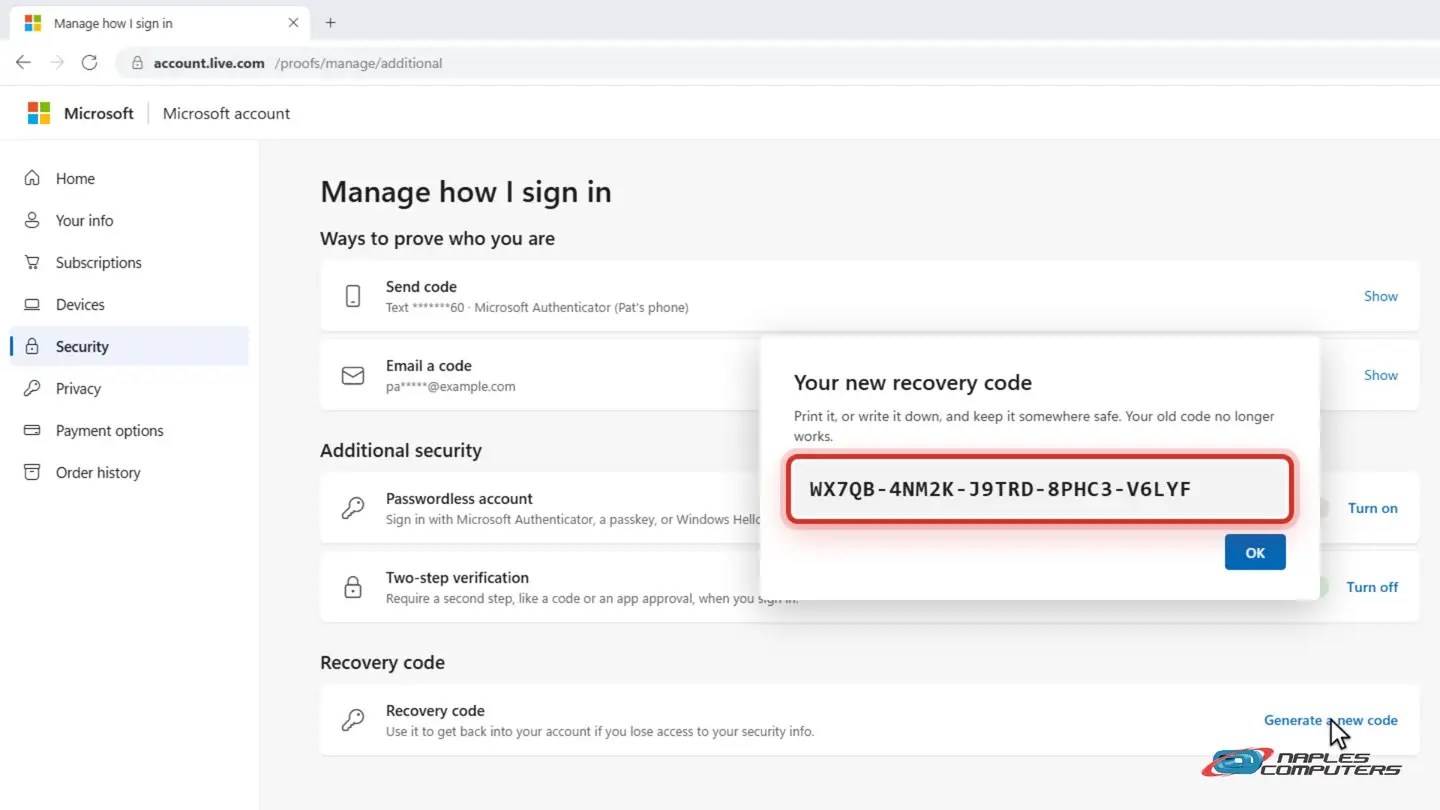Click the lock icon beside Two-step verification
The width and height of the screenshot is (1440, 810).
pos(353,587)
